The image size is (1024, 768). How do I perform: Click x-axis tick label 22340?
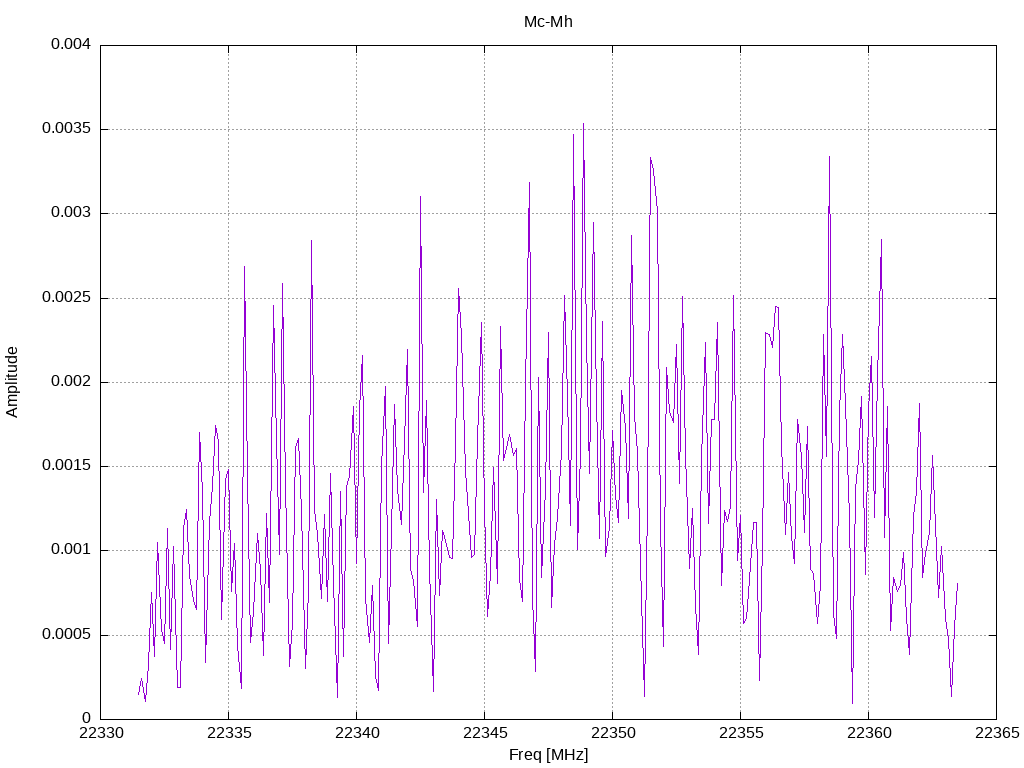click(x=357, y=733)
